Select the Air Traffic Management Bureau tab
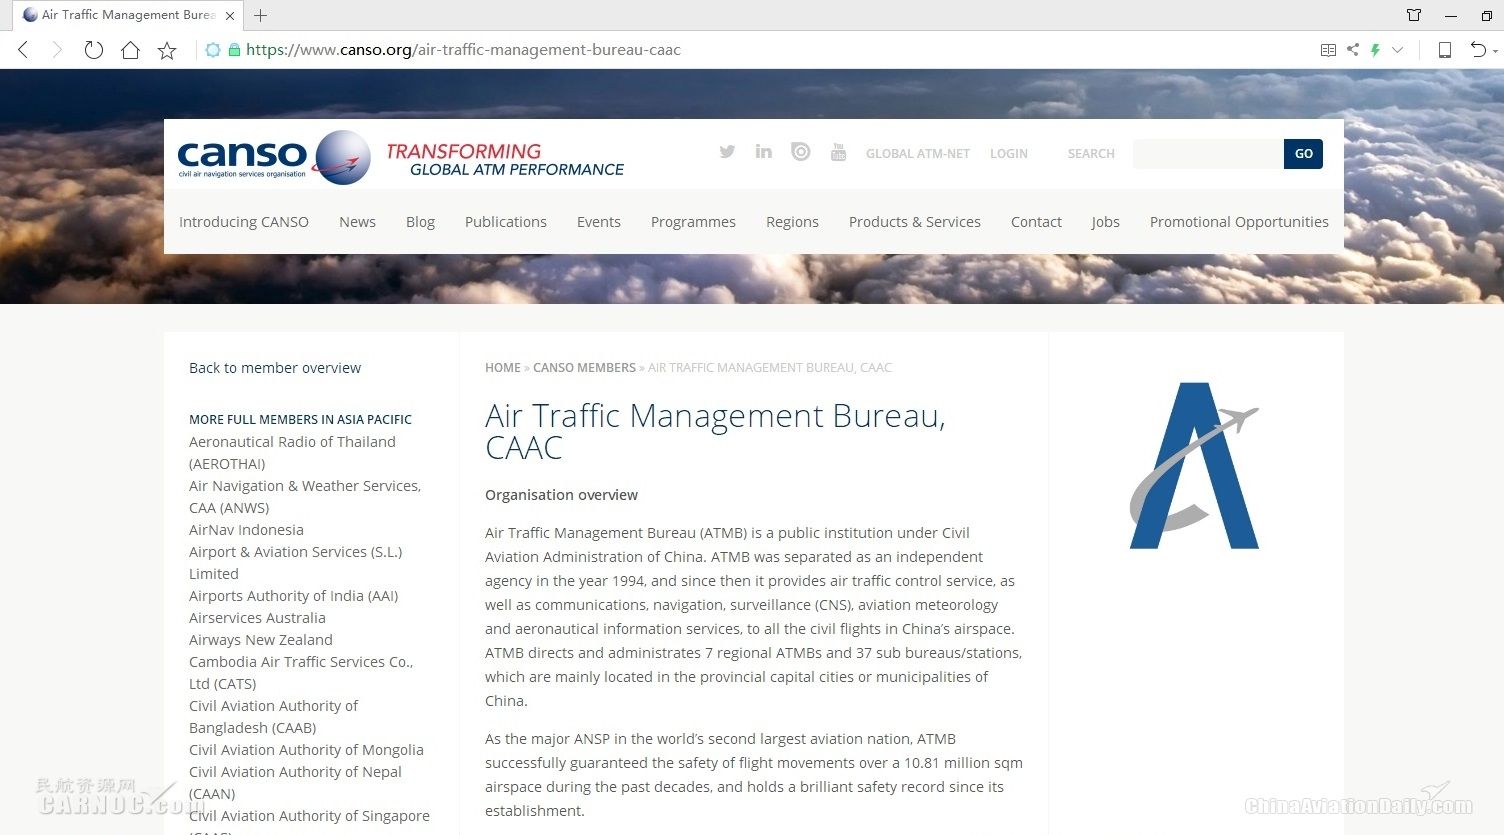1504x835 pixels. (x=127, y=15)
